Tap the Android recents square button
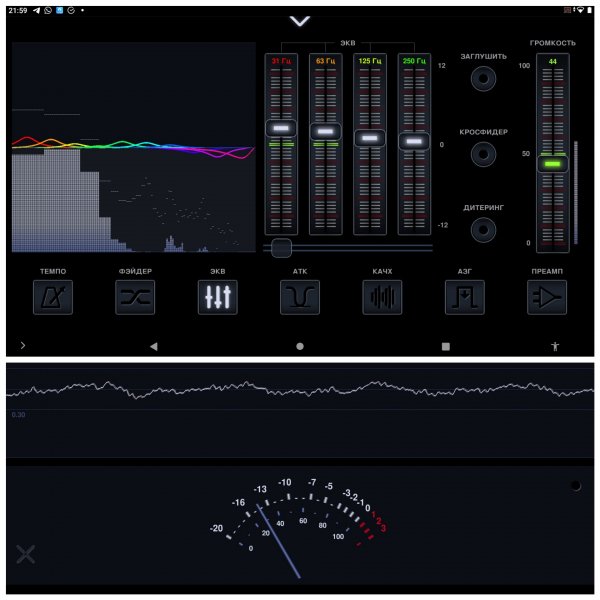The width and height of the screenshot is (600, 600). tap(445, 346)
